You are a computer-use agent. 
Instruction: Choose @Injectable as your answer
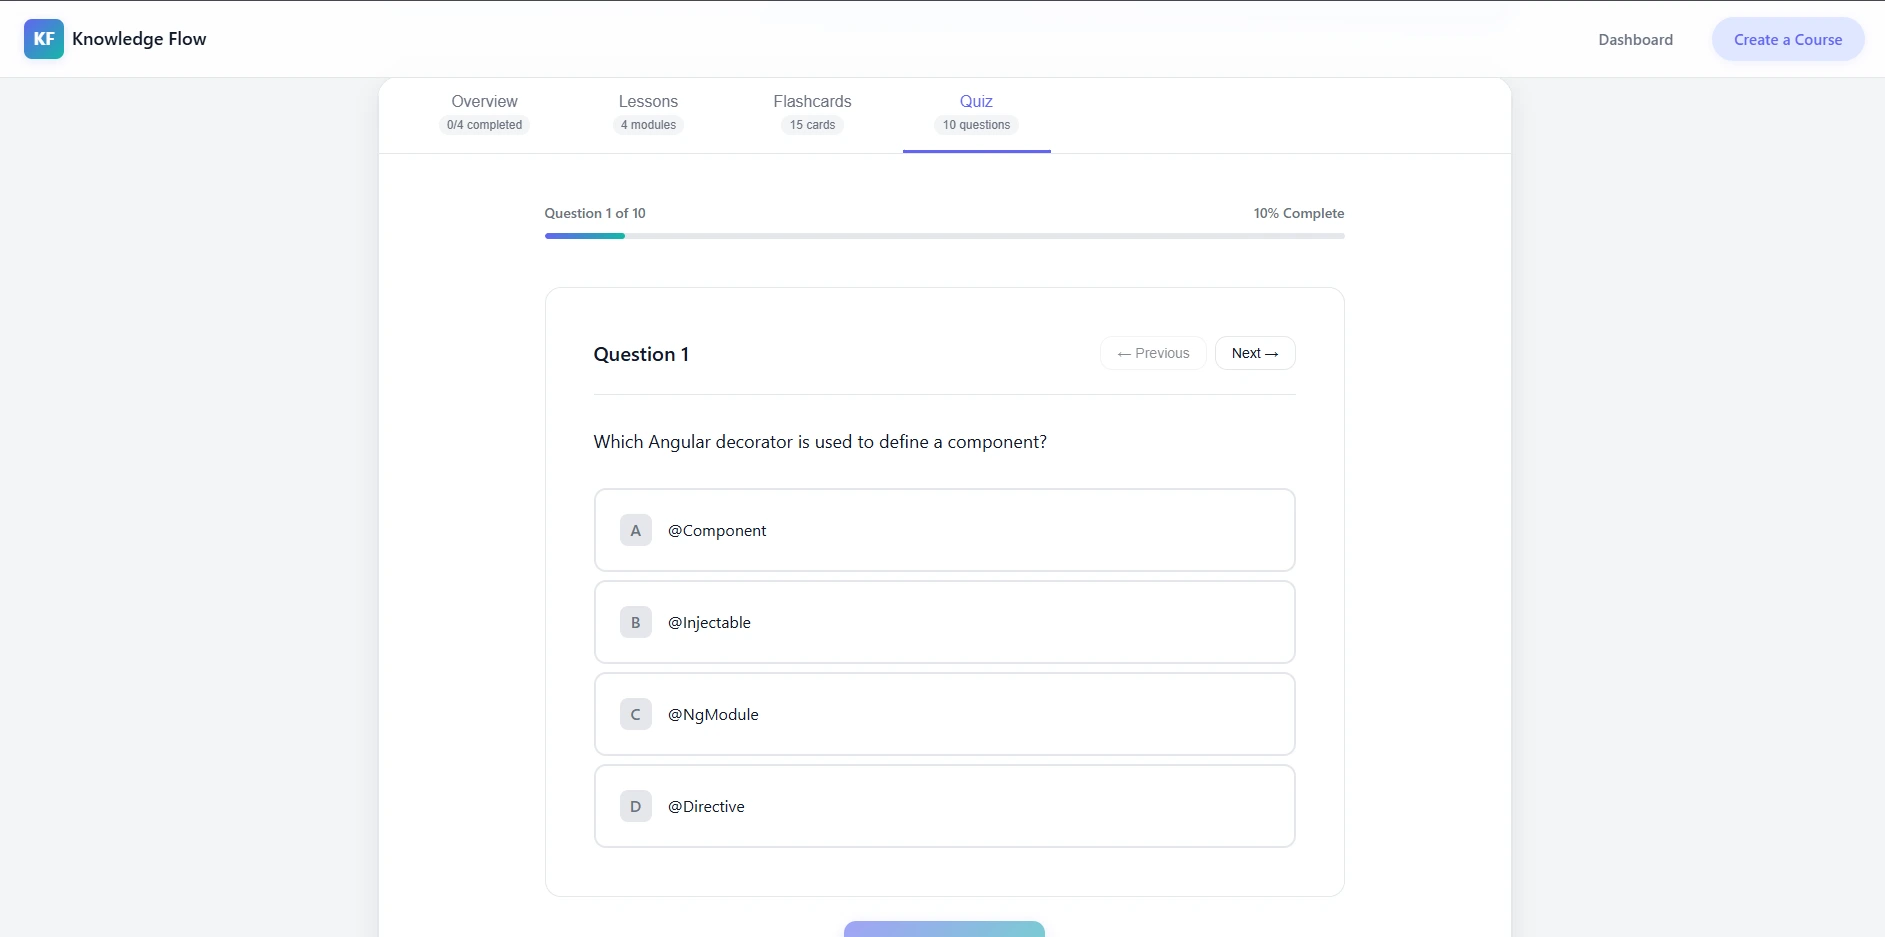(x=944, y=622)
